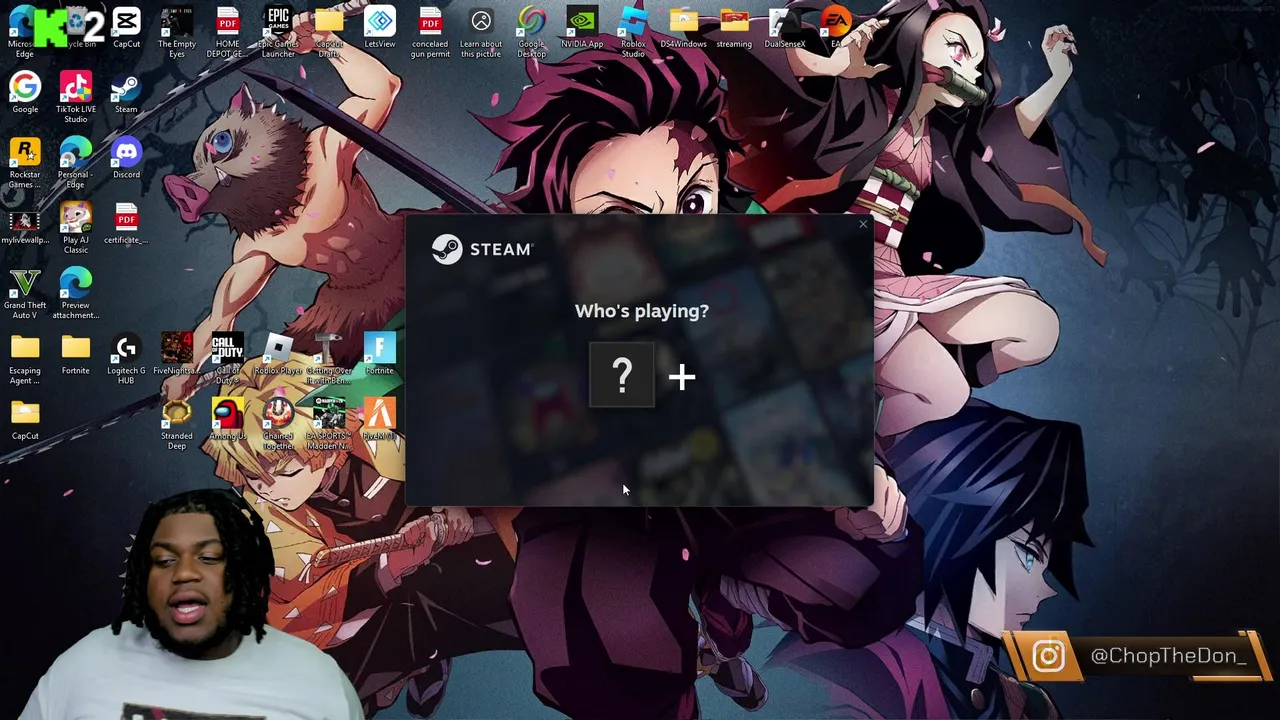Image resolution: width=1280 pixels, height=720 pixels.
Task: Launch EA SPORTS Madden shortcut
Action: pyautogui.click(x=329, y=425)
